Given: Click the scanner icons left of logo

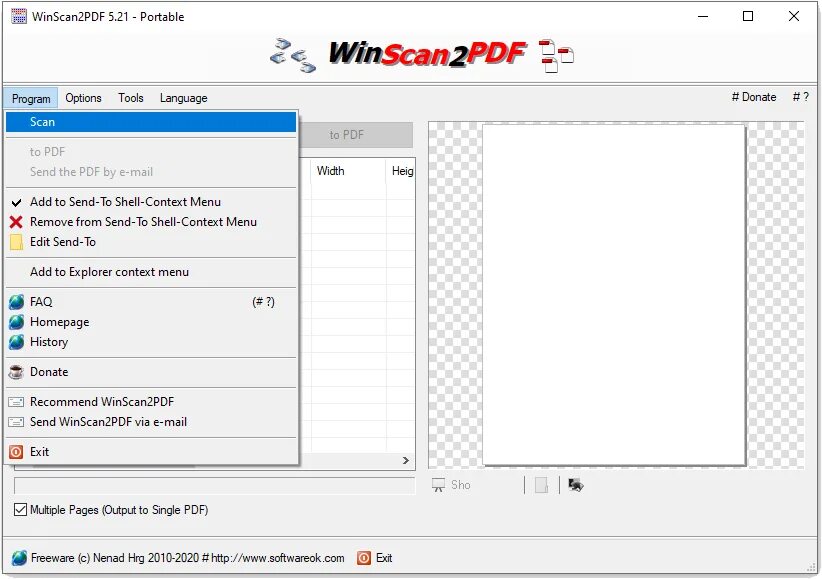Looking at the screenshot, I should point(293,56).
